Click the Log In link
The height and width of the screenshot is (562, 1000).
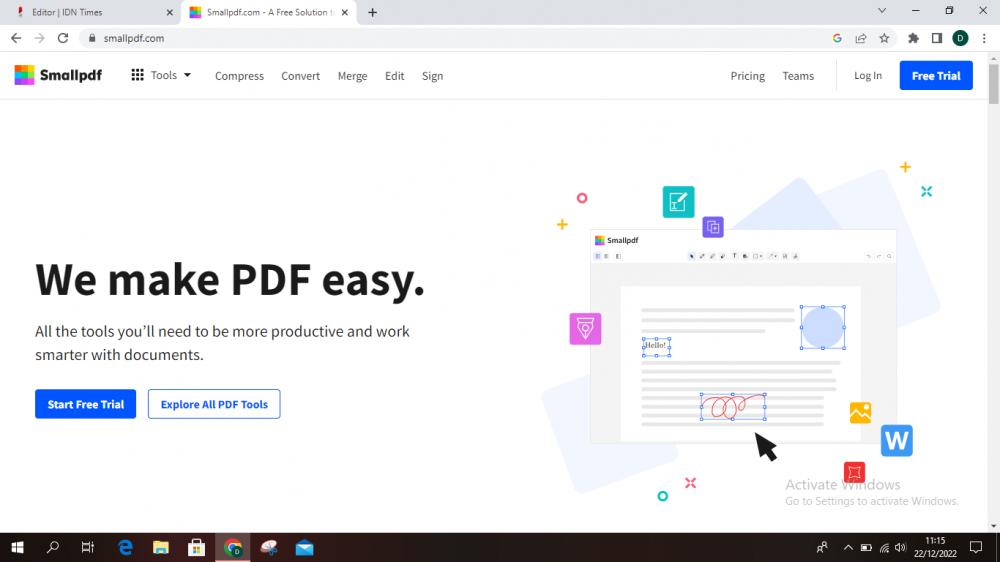click(x=867, y=75)
